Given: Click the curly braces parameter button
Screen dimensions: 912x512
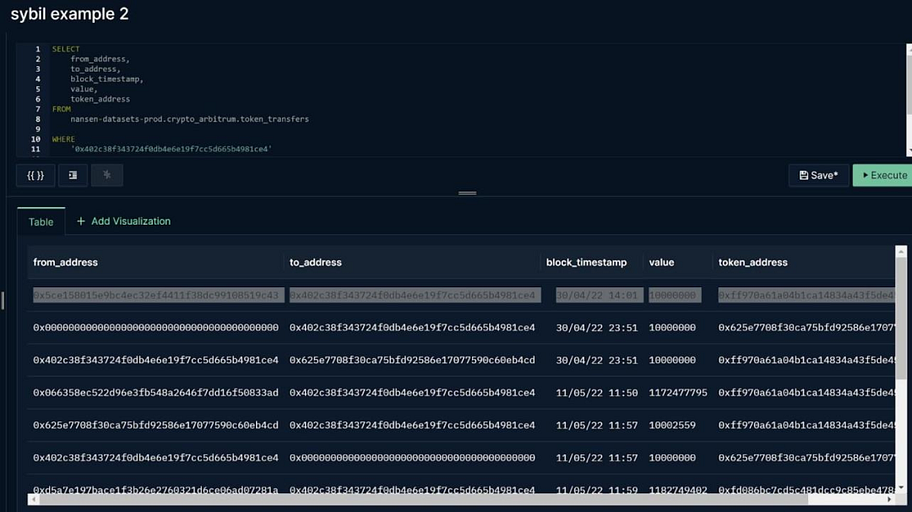Looking at the screenshot, I should (x=35, y=175).
